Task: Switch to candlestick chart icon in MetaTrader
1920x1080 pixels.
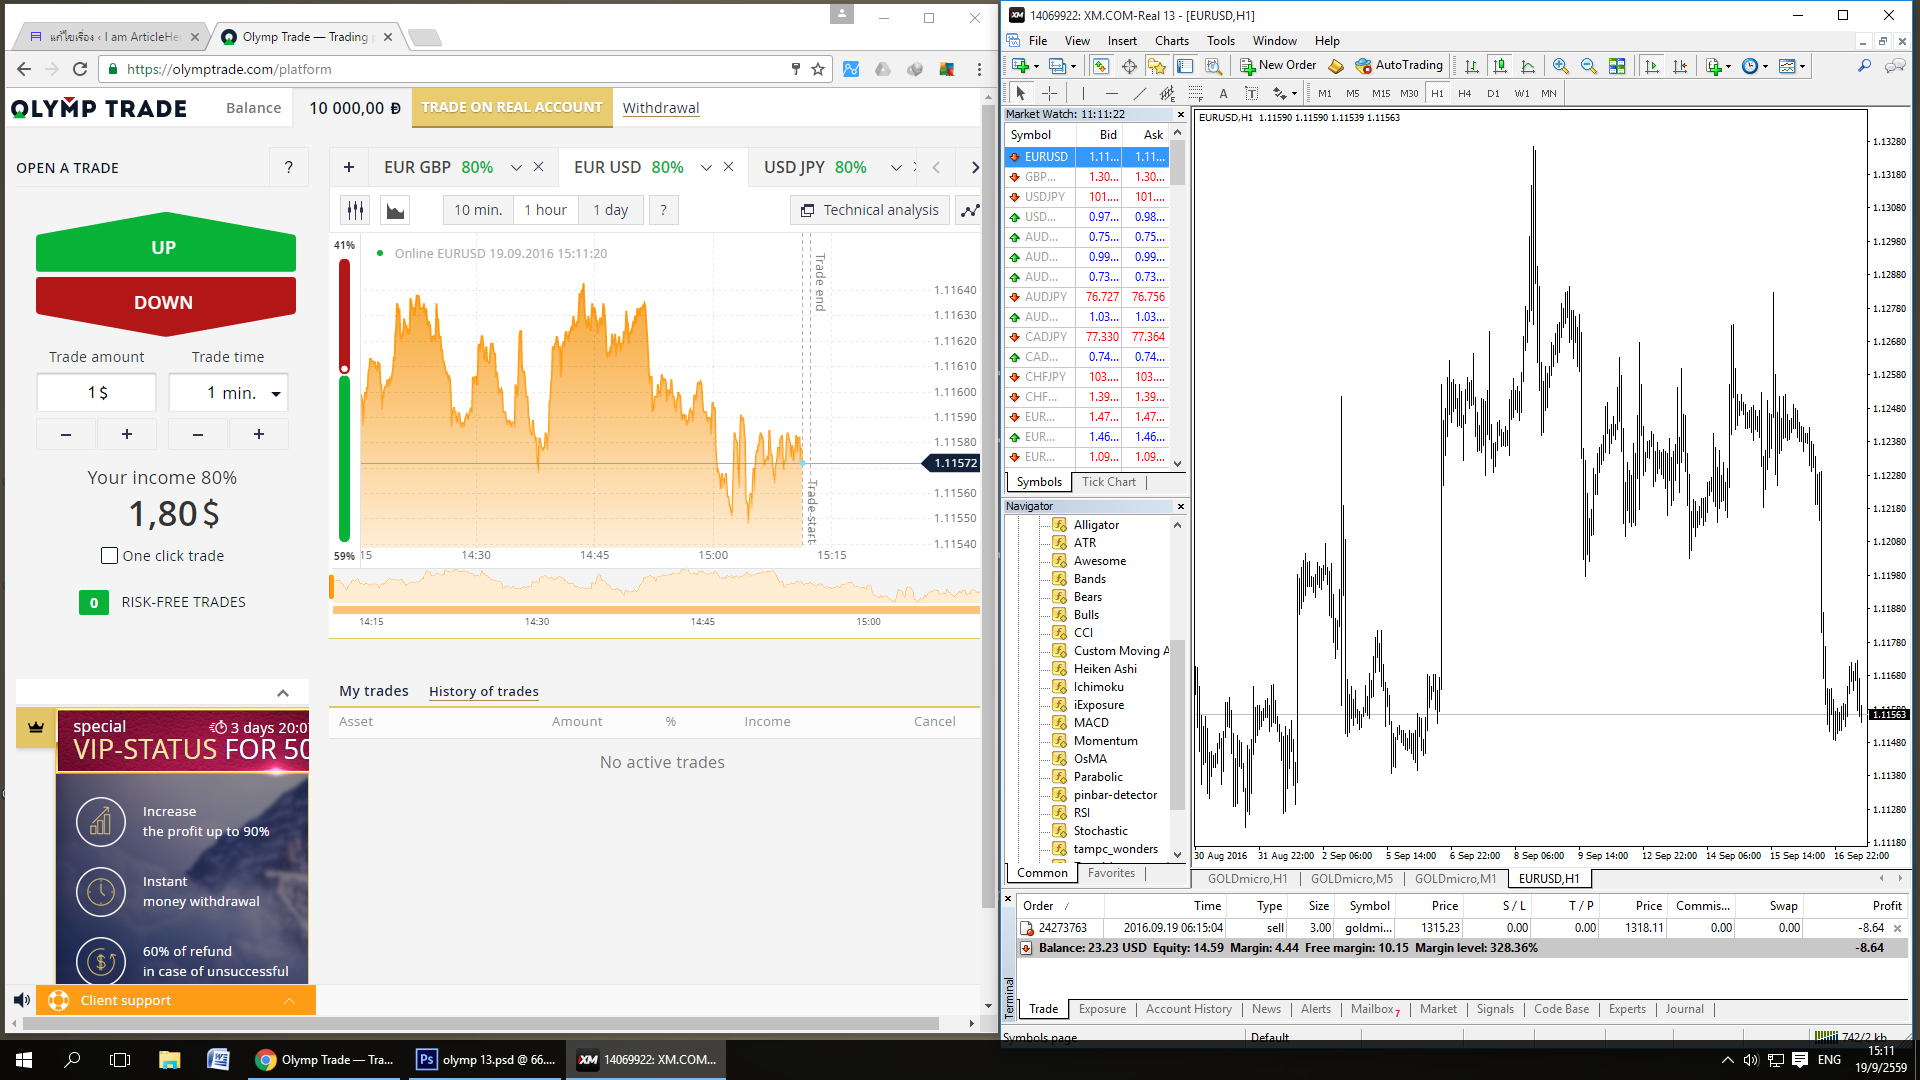Action: (1500, 66)
